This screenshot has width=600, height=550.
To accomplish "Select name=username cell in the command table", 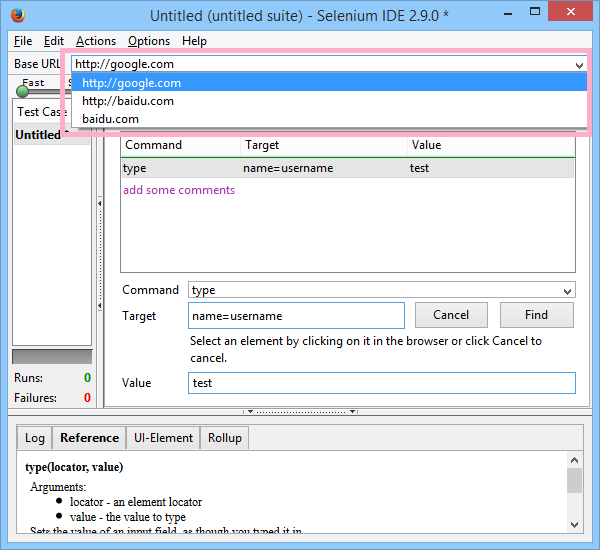I will tap(288, 168).
